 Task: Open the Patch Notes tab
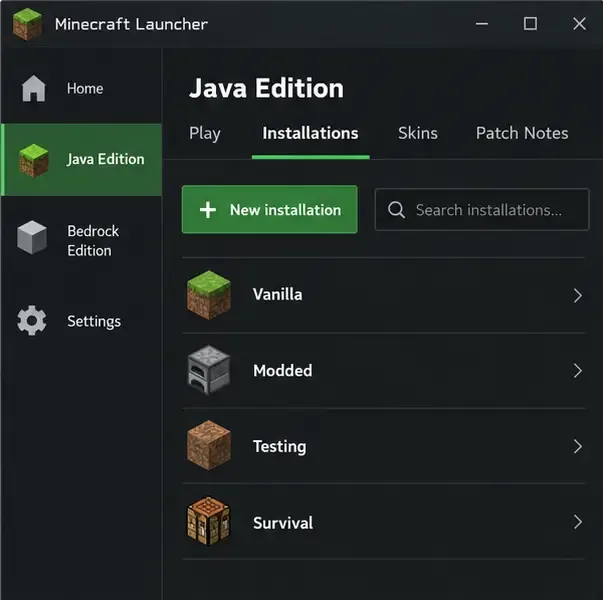point(522,133)
